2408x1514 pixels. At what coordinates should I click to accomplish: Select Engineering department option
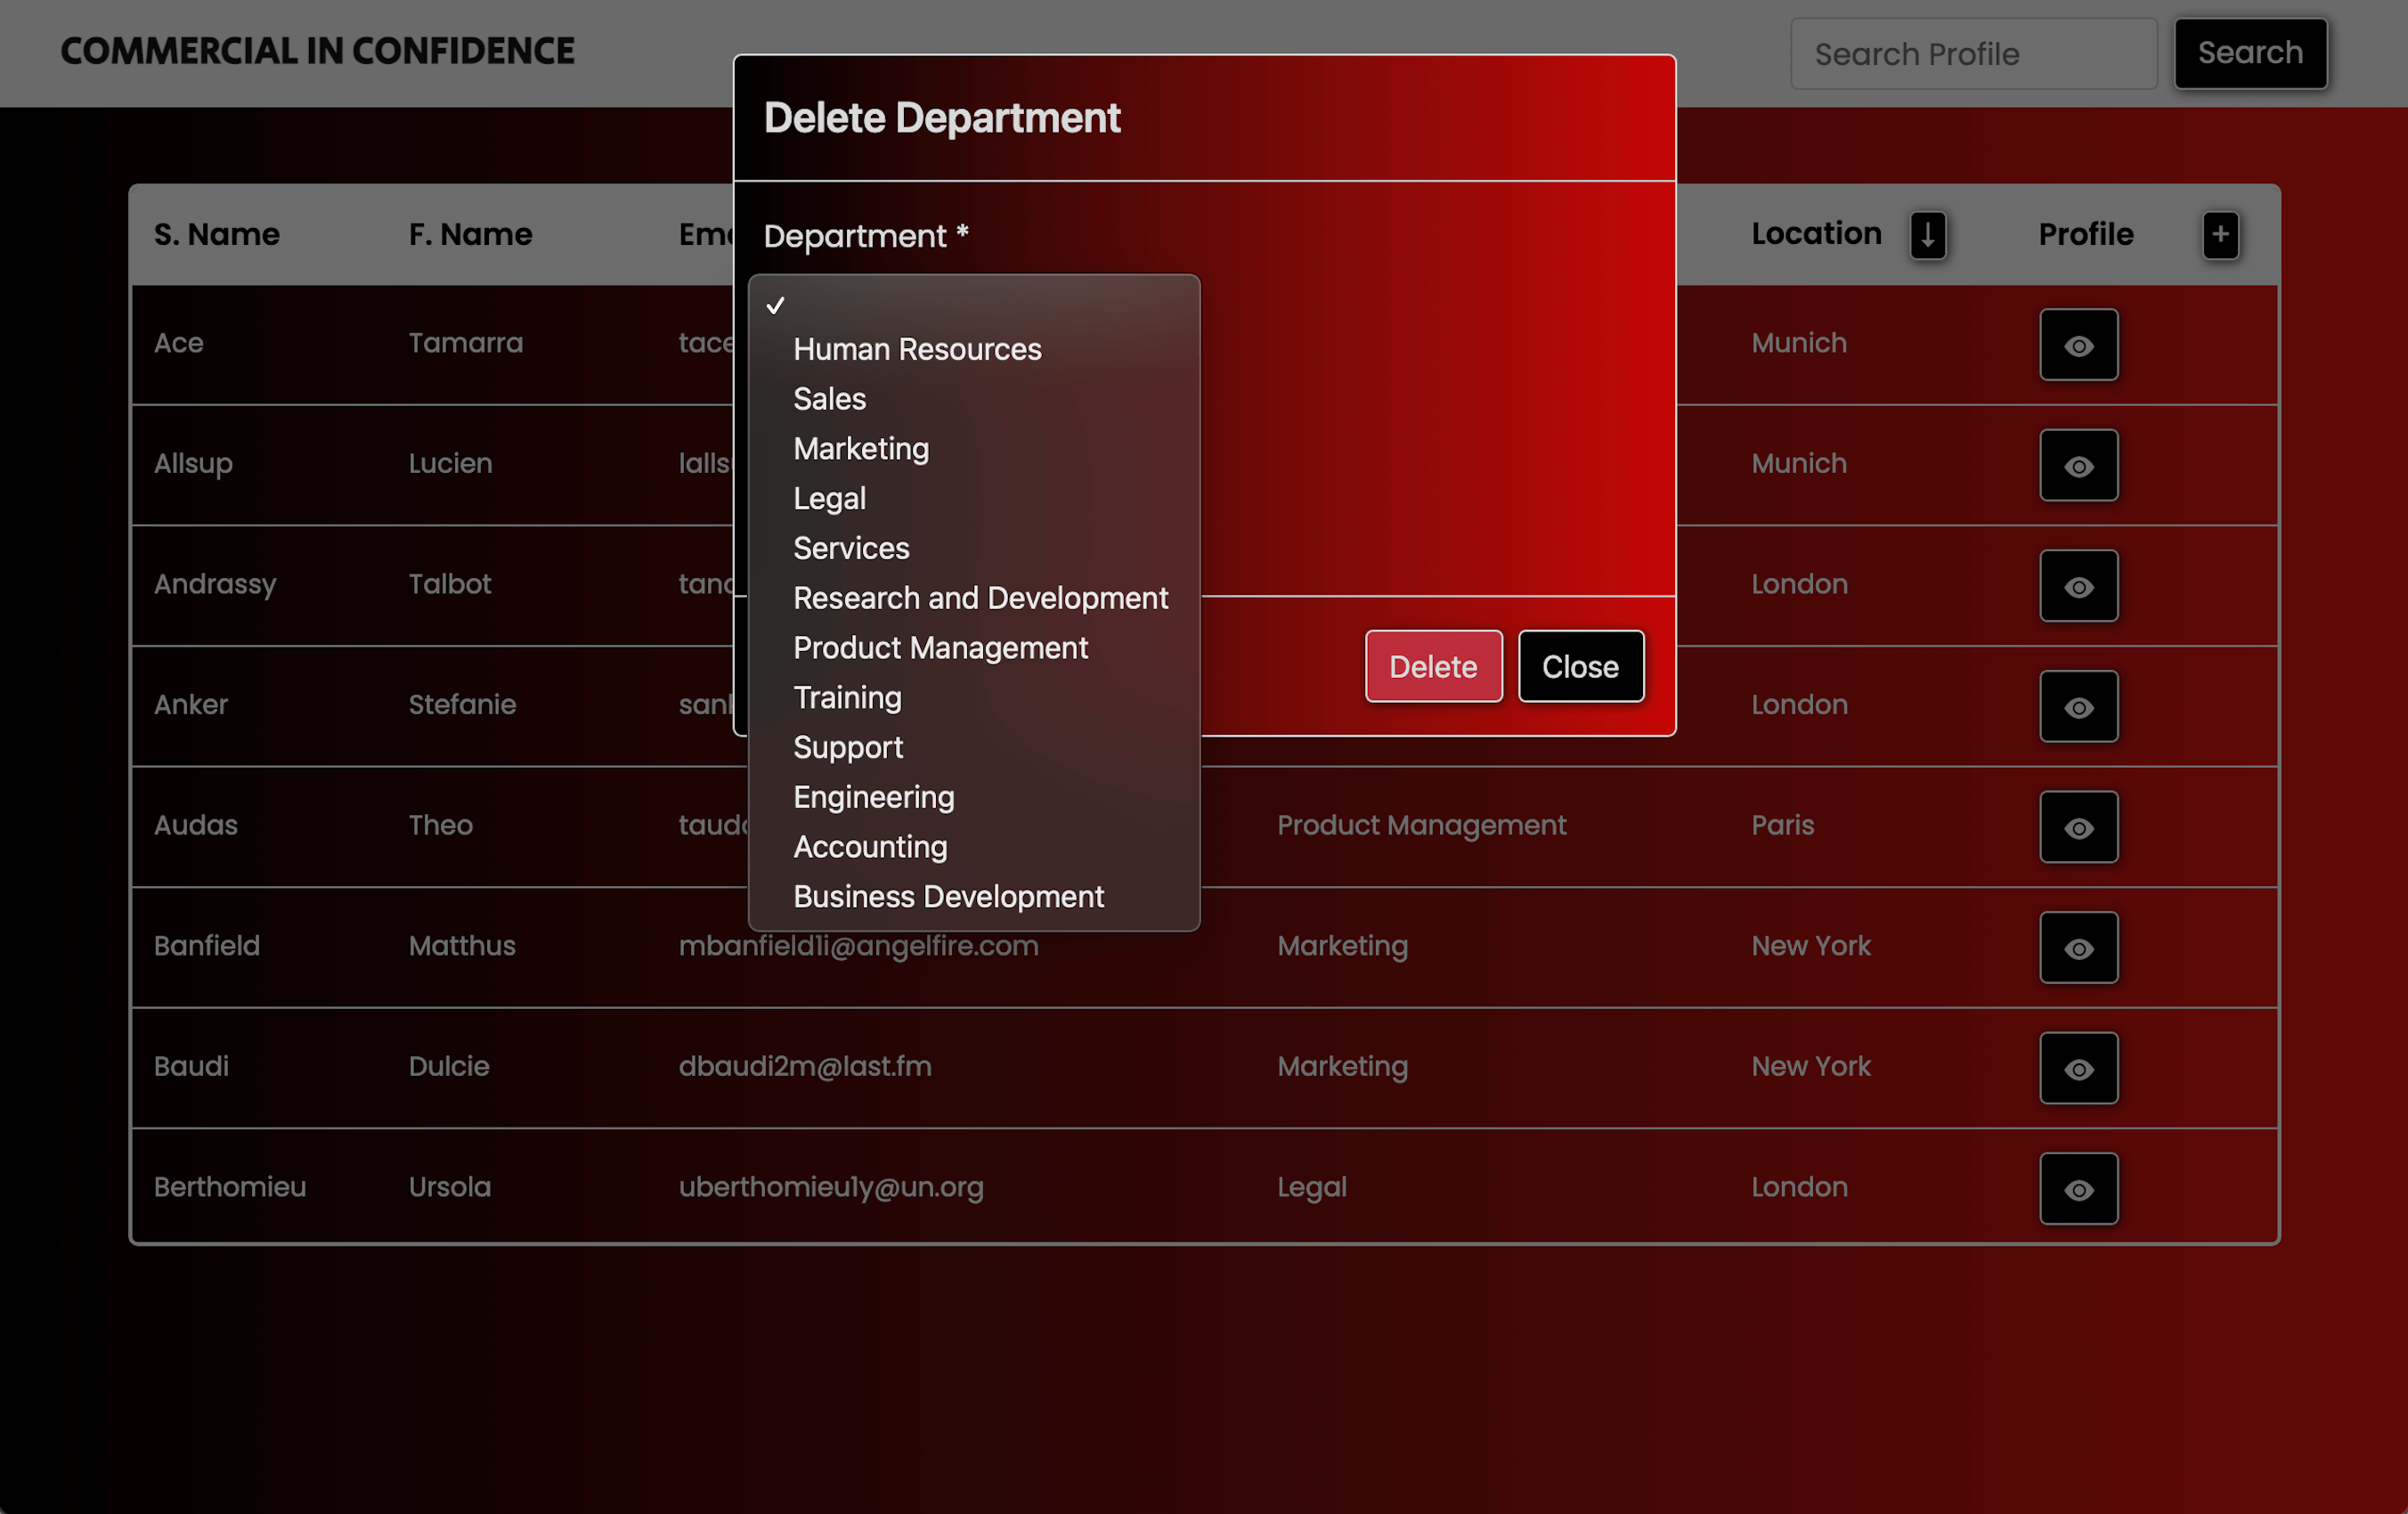click(974, 797)
